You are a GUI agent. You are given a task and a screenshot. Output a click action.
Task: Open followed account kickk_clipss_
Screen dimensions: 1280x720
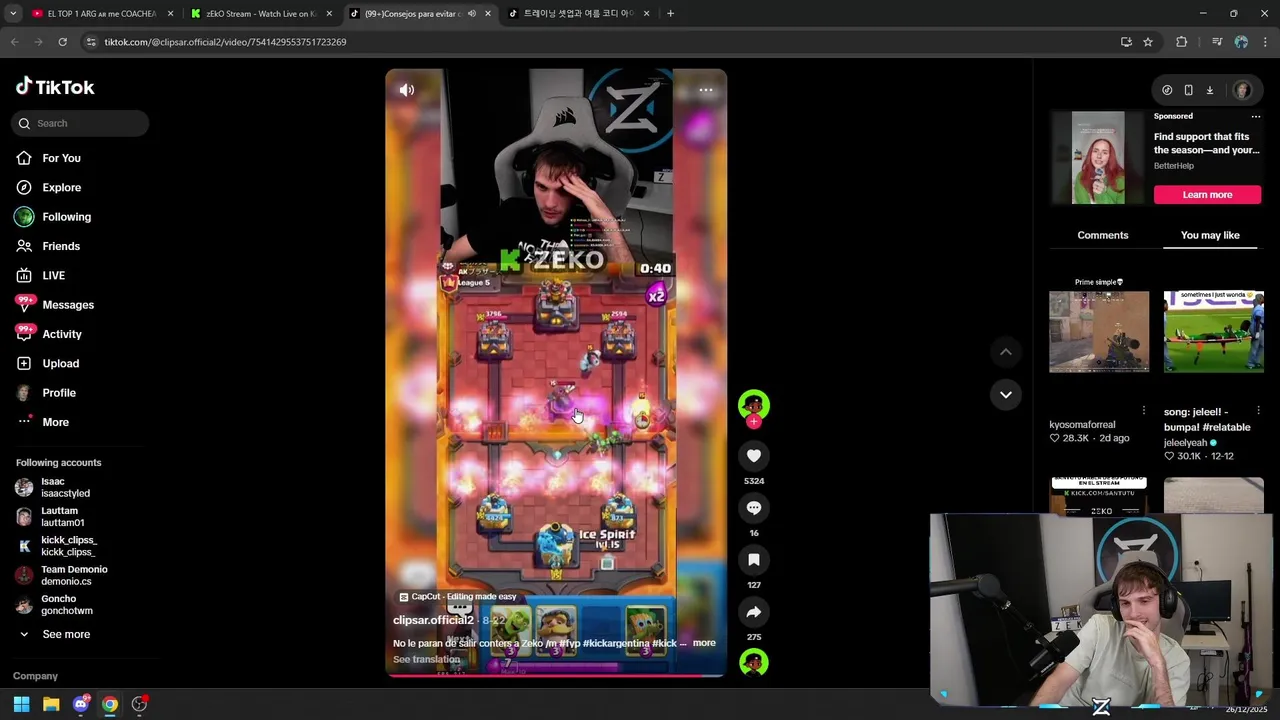(x=68, y=546)
